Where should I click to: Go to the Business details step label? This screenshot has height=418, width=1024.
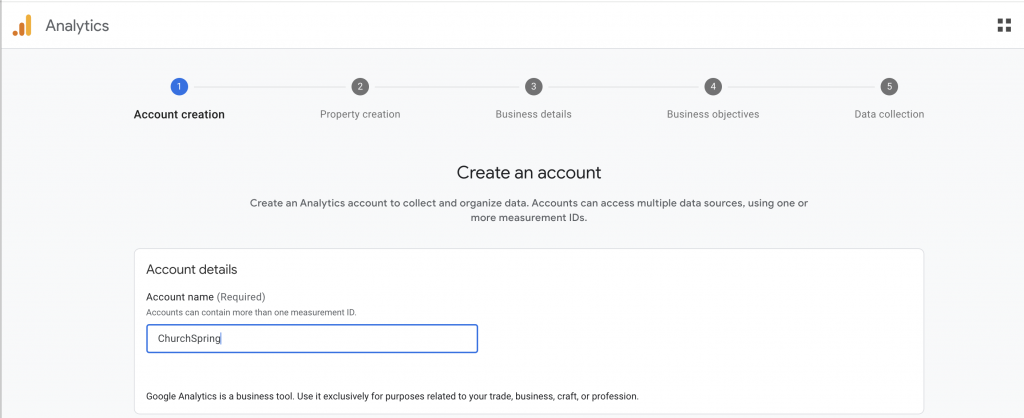click(x=534, y=114)
